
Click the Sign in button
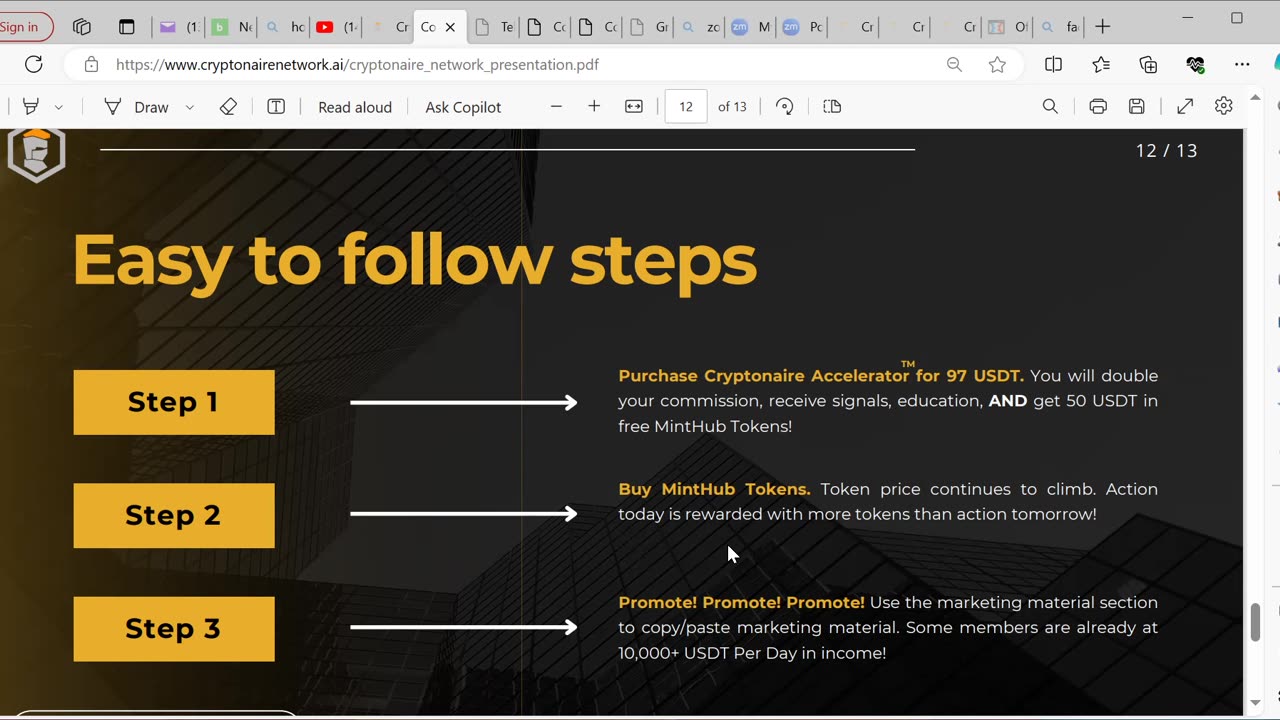(x=20, y=27)
